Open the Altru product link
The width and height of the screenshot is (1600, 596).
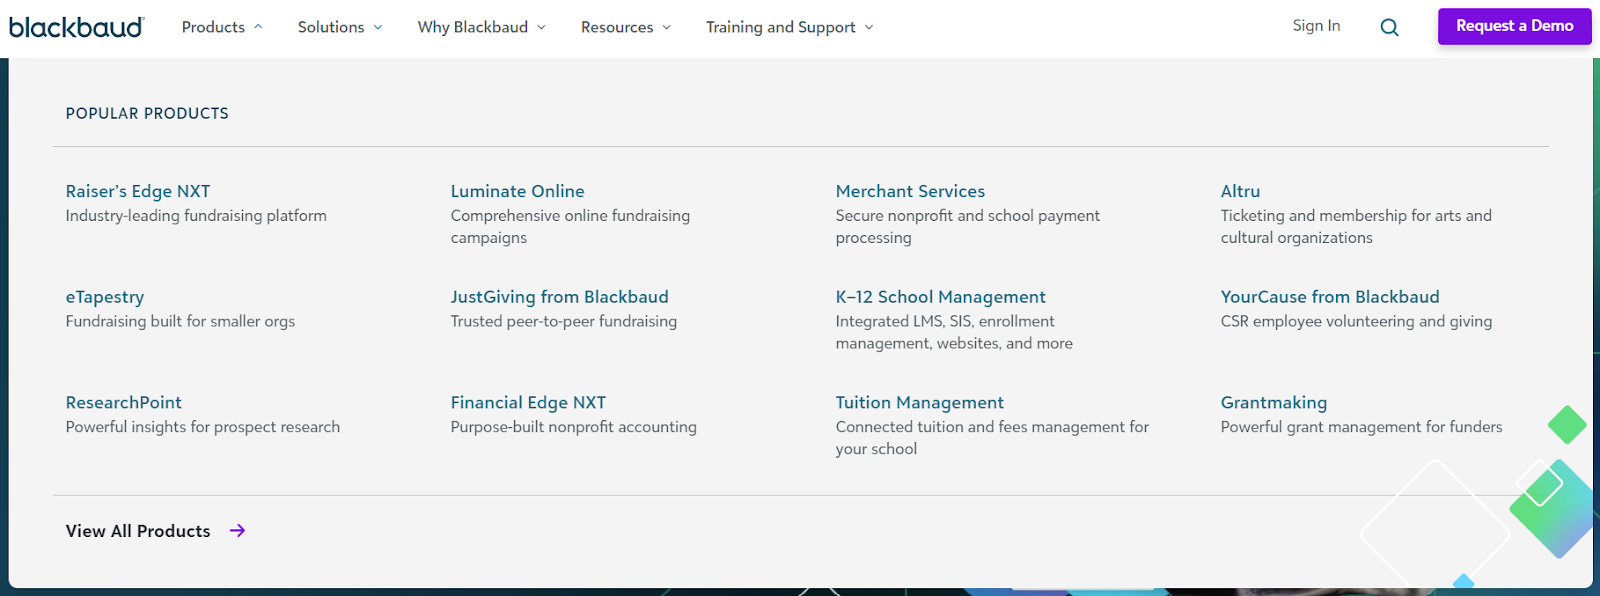[x=1240, y=191]
